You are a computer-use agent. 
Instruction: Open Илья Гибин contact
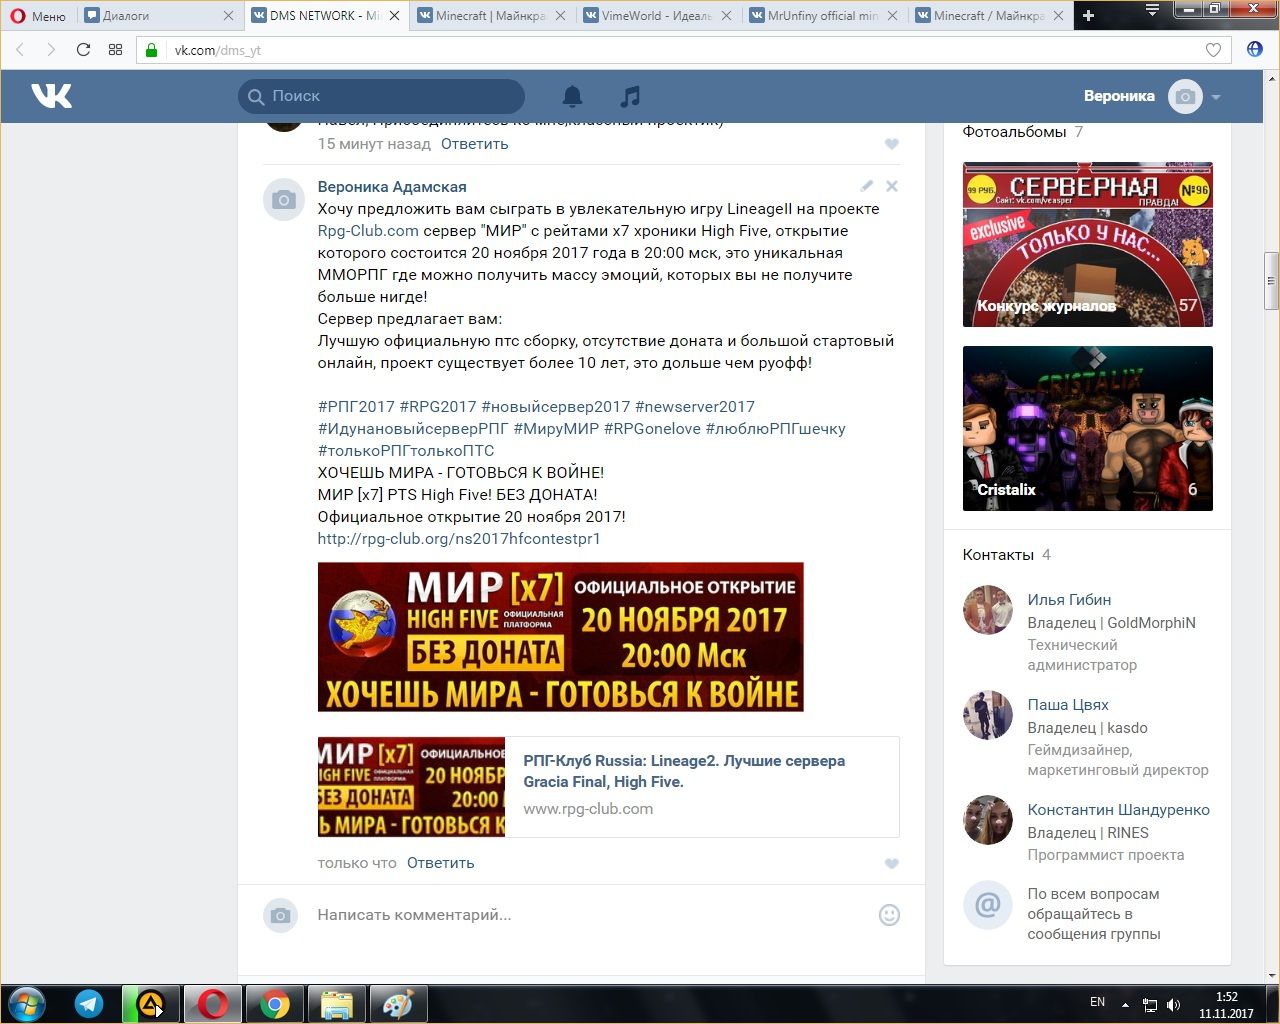pyautogui.click(x=1069, y=600)
